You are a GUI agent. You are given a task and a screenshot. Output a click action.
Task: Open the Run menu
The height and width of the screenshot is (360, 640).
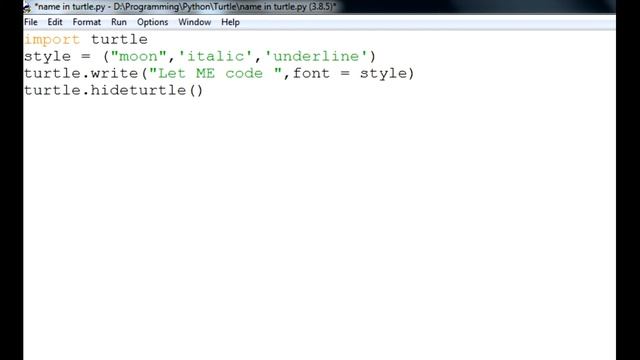click(119, 22)
